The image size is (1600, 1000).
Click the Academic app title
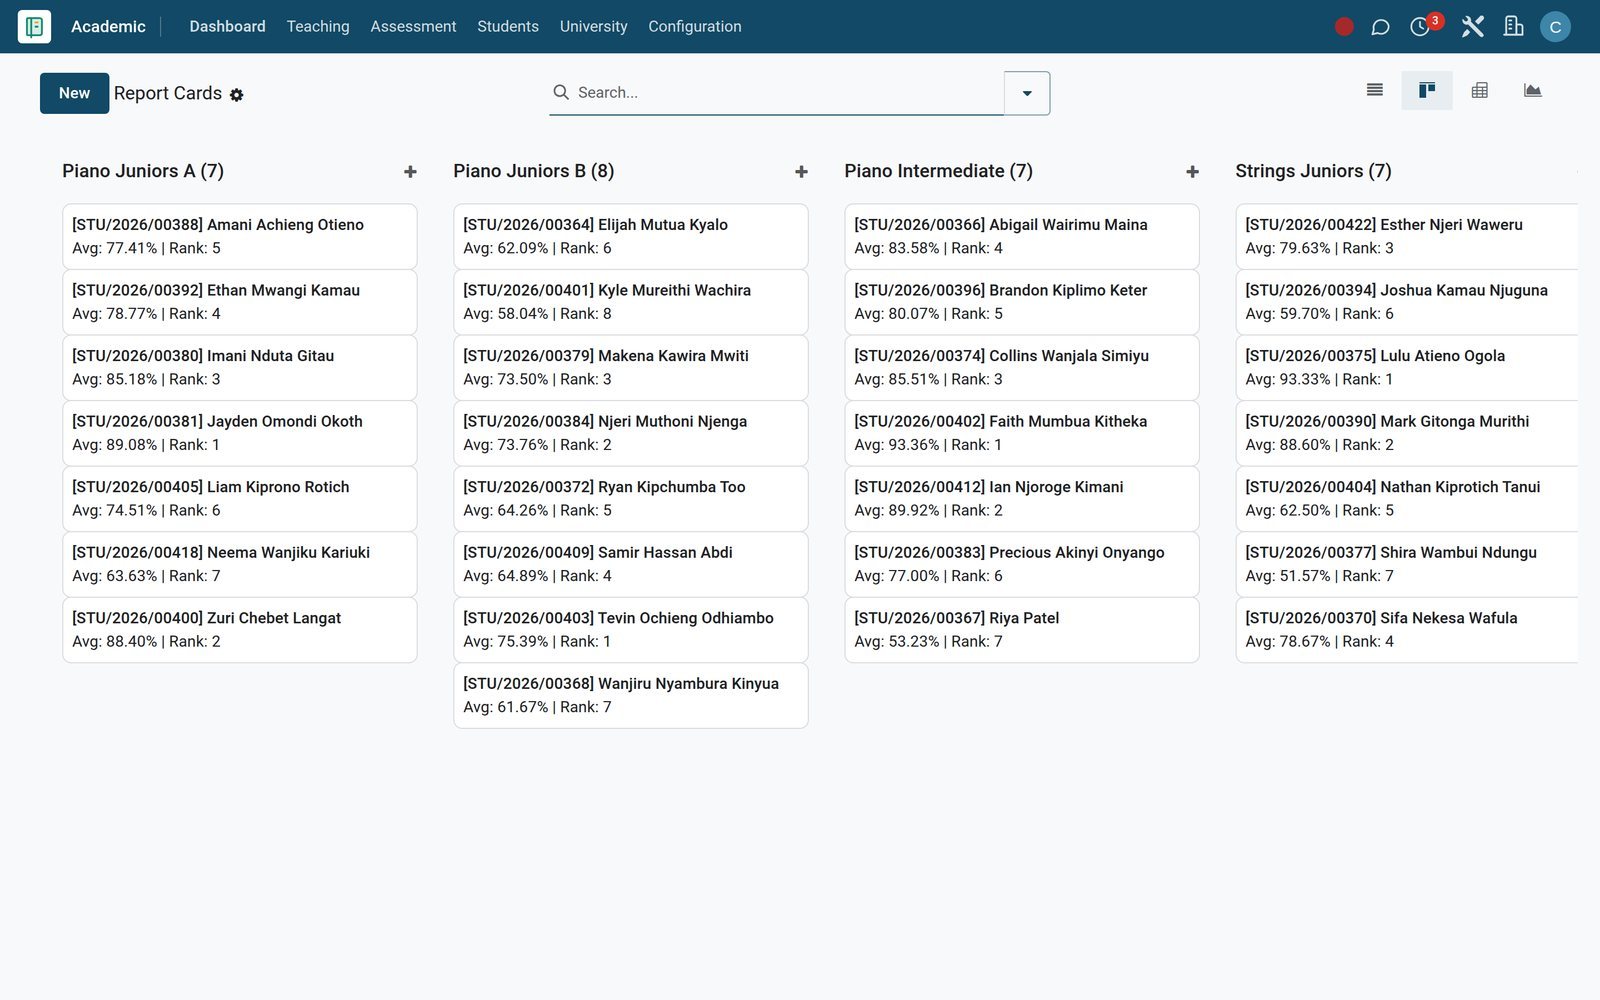pos(108,27)
